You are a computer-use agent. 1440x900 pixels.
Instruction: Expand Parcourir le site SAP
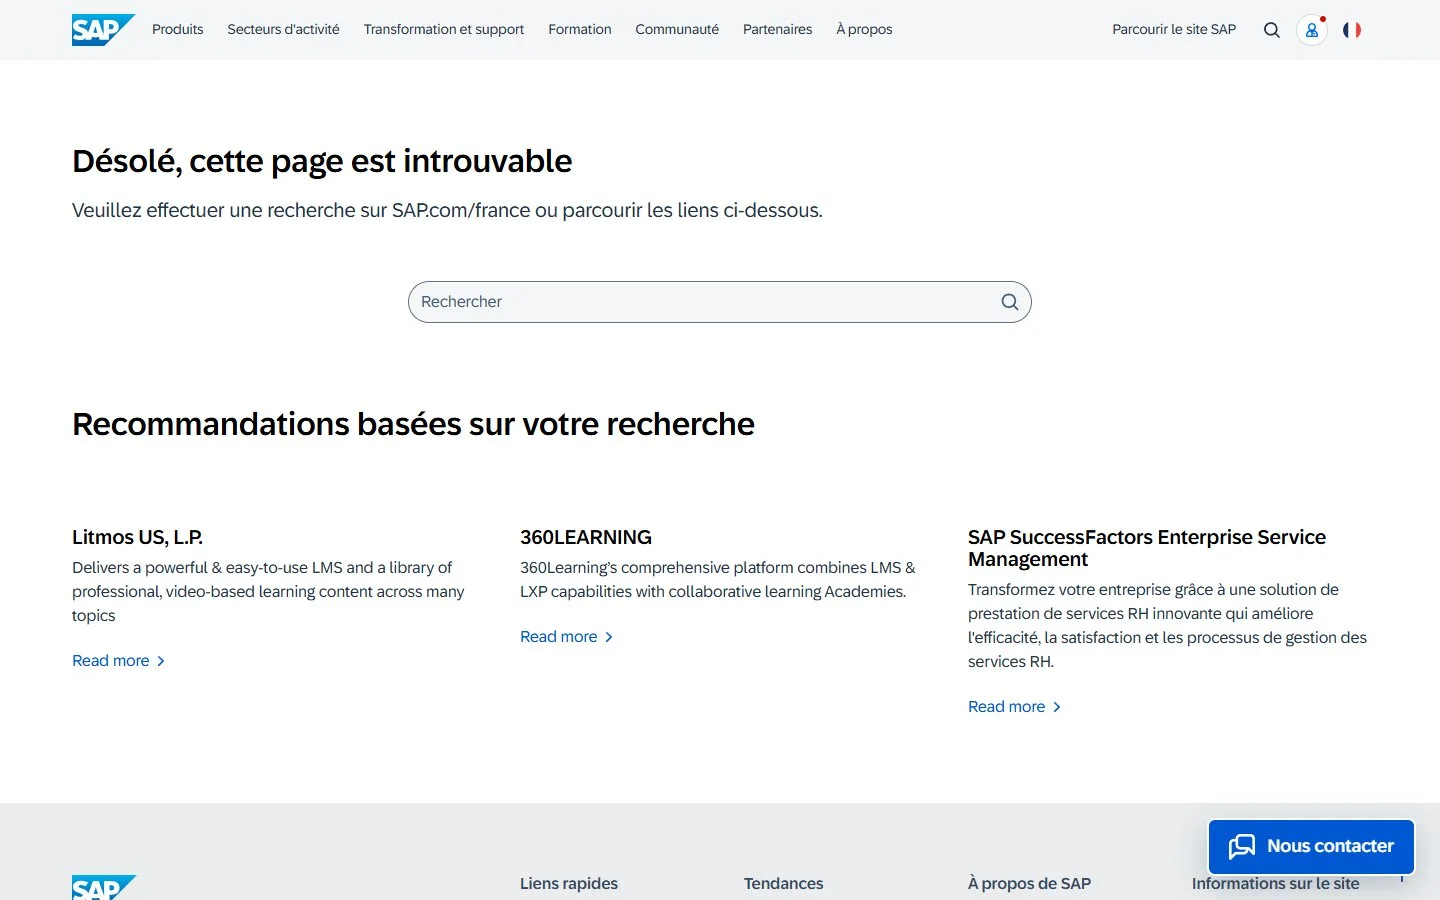tap(1174, 30)
